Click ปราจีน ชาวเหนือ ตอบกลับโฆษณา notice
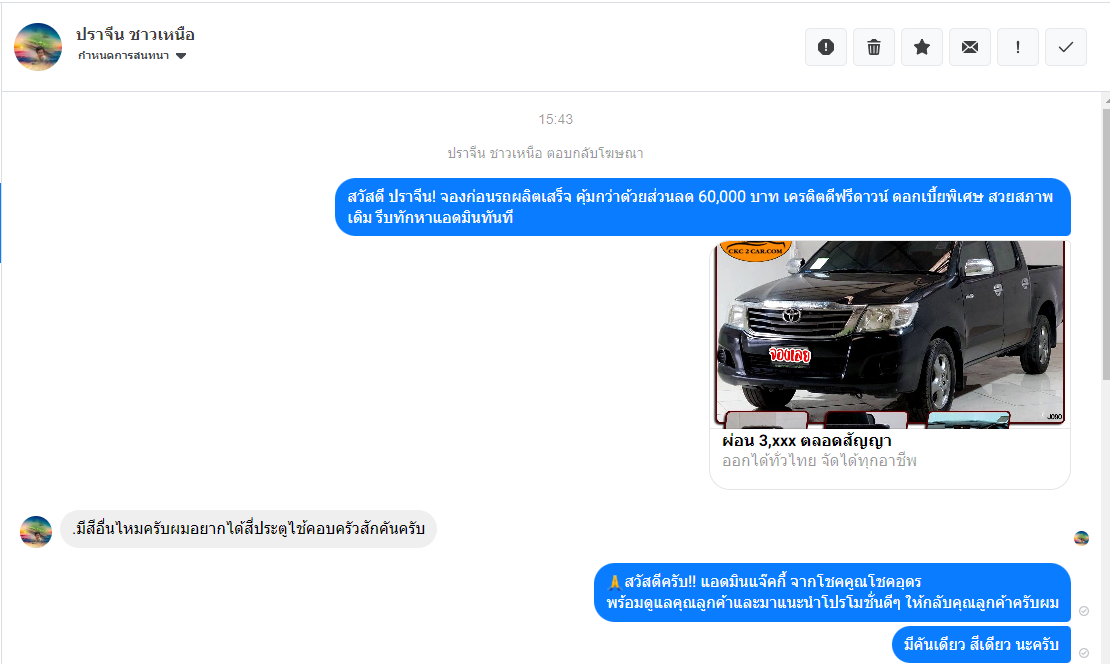Screen dimensions: 1110x664 545,153
